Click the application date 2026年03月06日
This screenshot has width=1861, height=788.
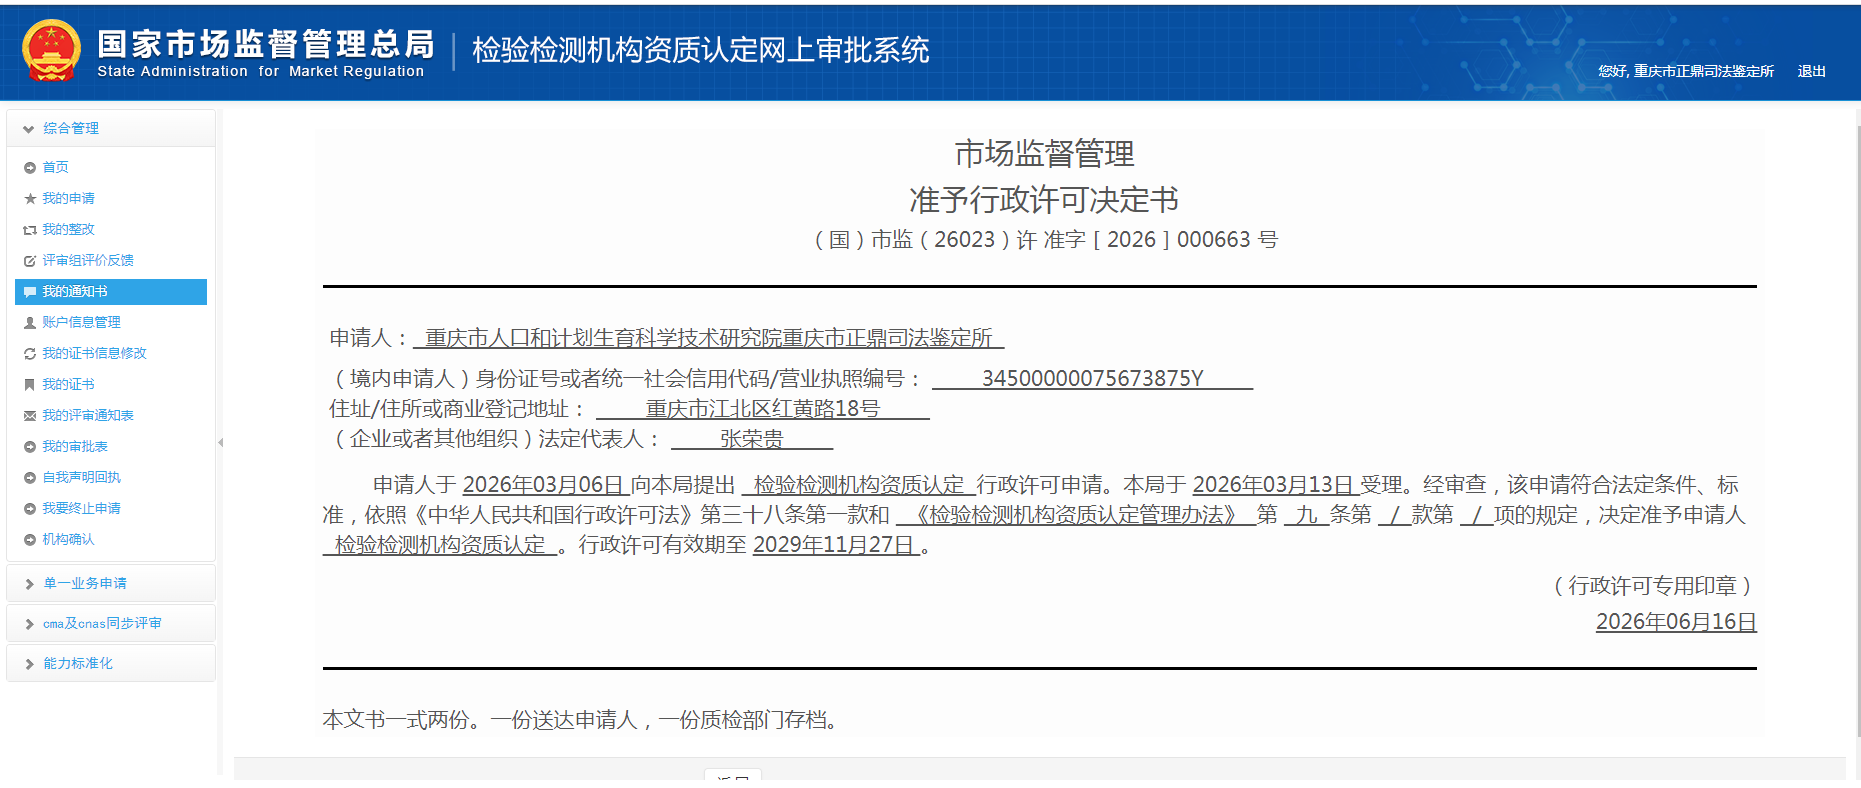pos(543,485)
